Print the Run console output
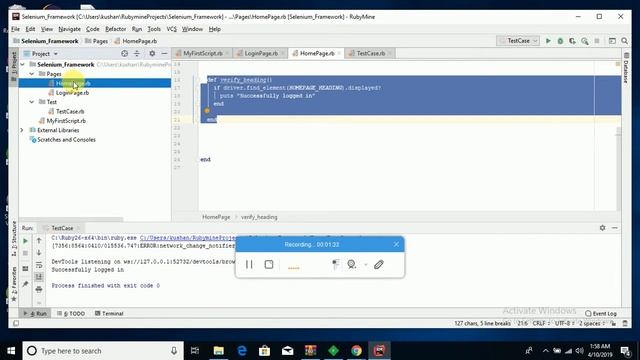The width and height of the screenshot is (640, 360). (x=39, y=289)
